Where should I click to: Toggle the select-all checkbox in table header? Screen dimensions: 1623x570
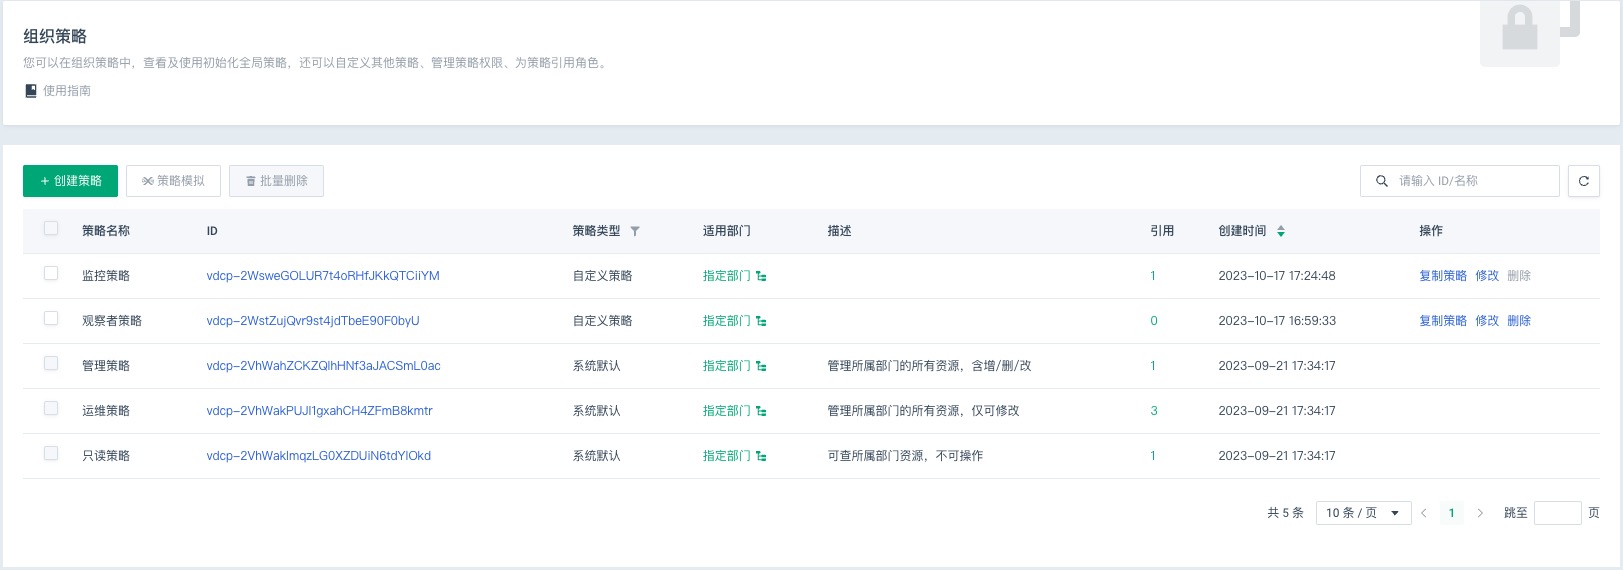coord(51,229)
